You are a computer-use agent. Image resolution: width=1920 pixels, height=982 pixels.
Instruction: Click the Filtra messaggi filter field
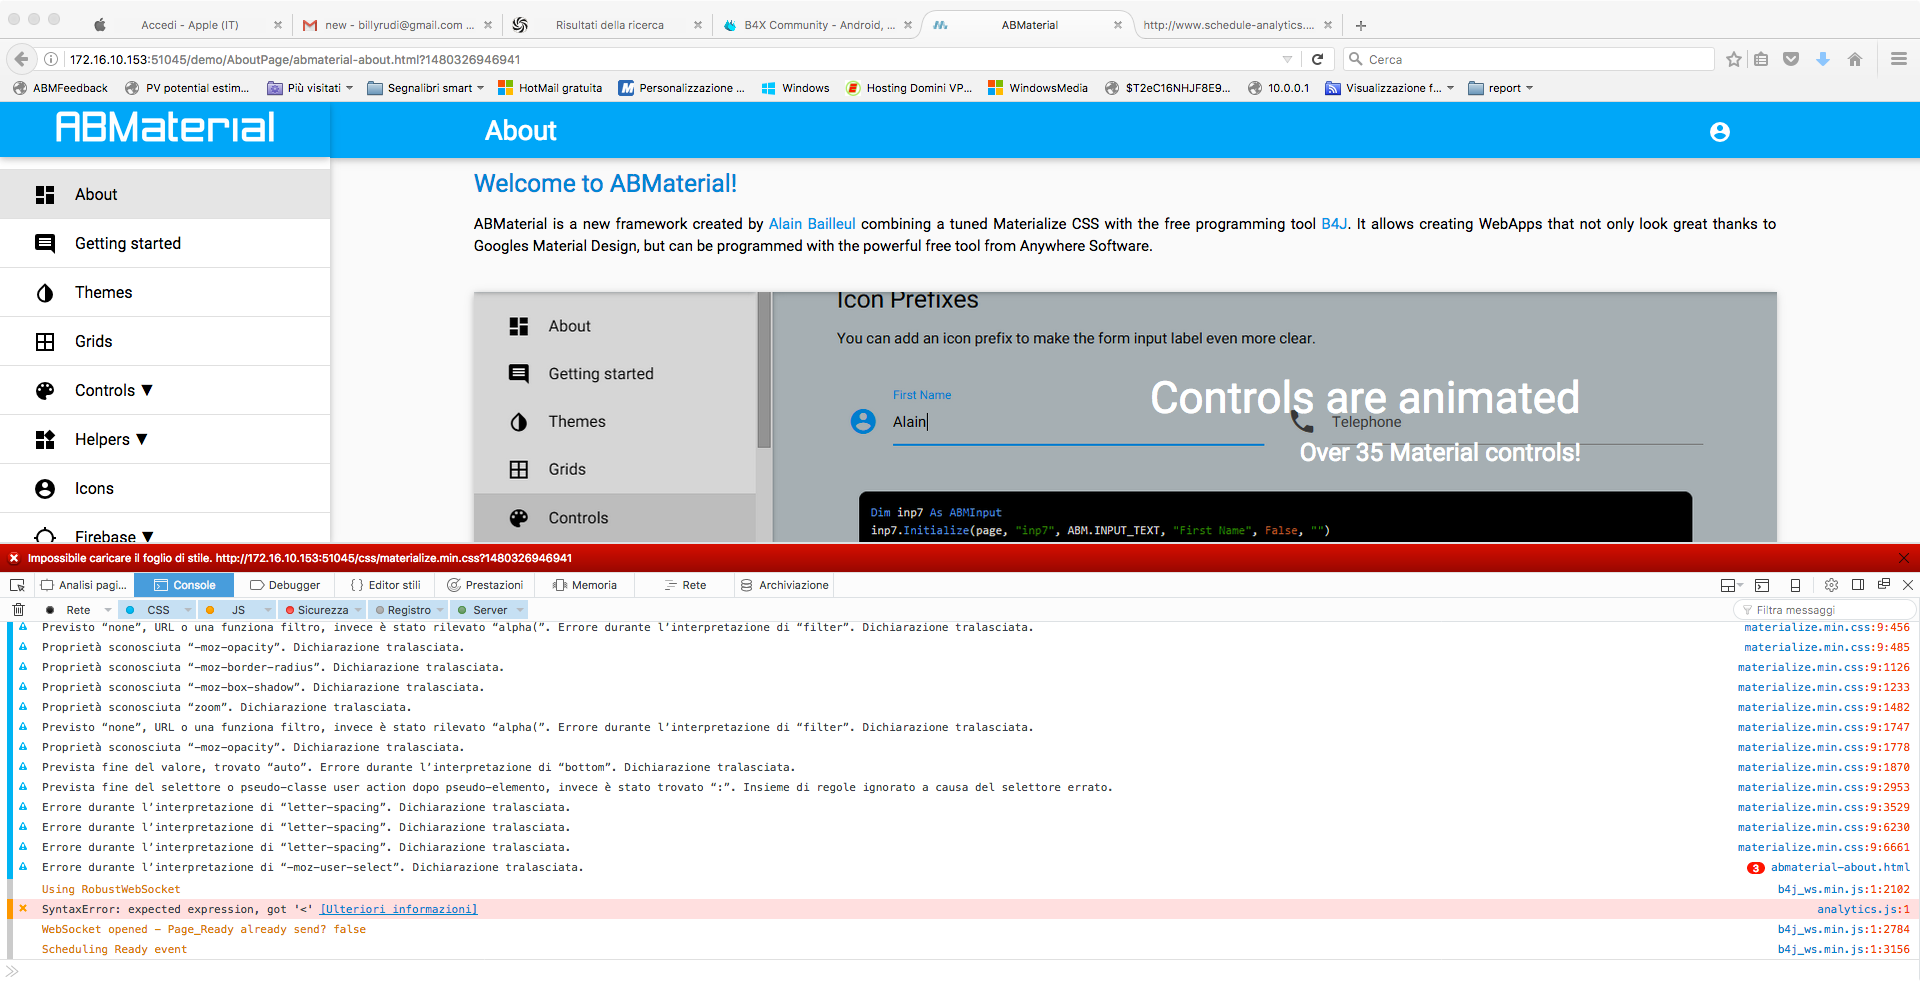[x=1825, y=610]
